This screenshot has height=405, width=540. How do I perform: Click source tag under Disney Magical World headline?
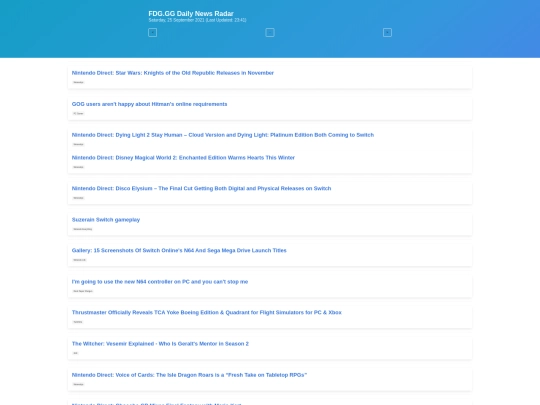coord(79,167)
